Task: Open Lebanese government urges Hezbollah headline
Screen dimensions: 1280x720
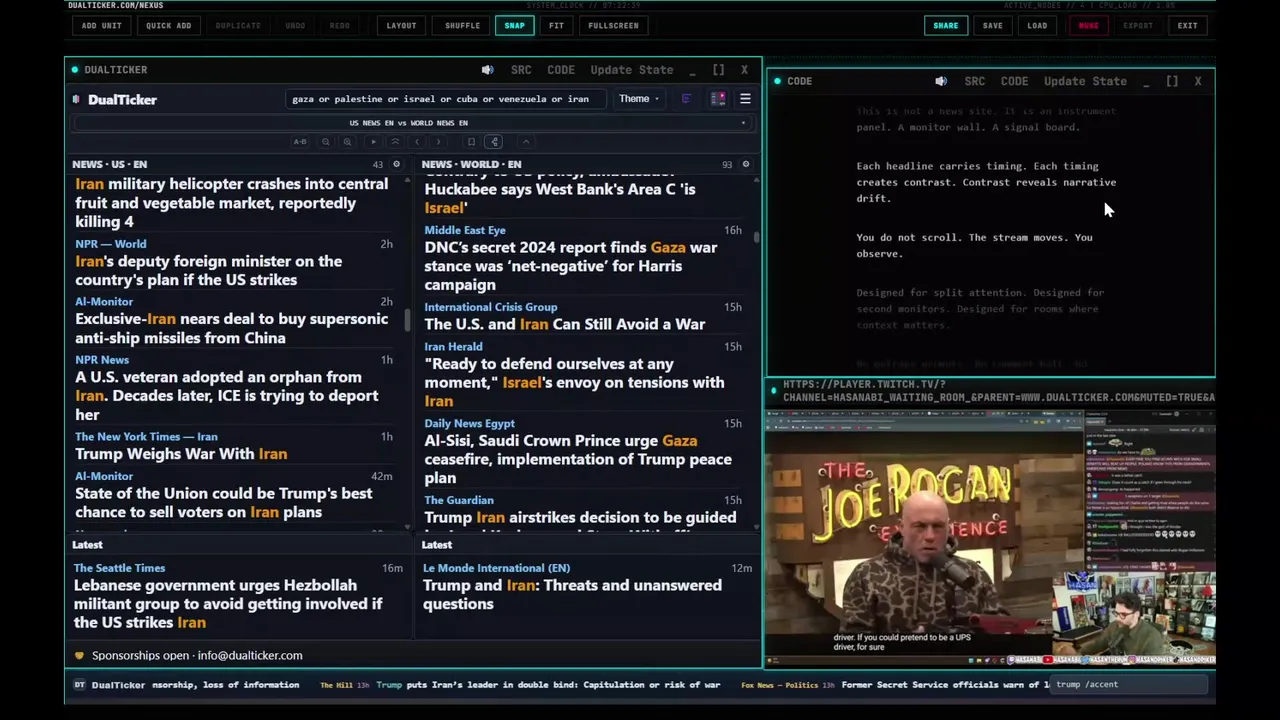Action: [228, 604]
